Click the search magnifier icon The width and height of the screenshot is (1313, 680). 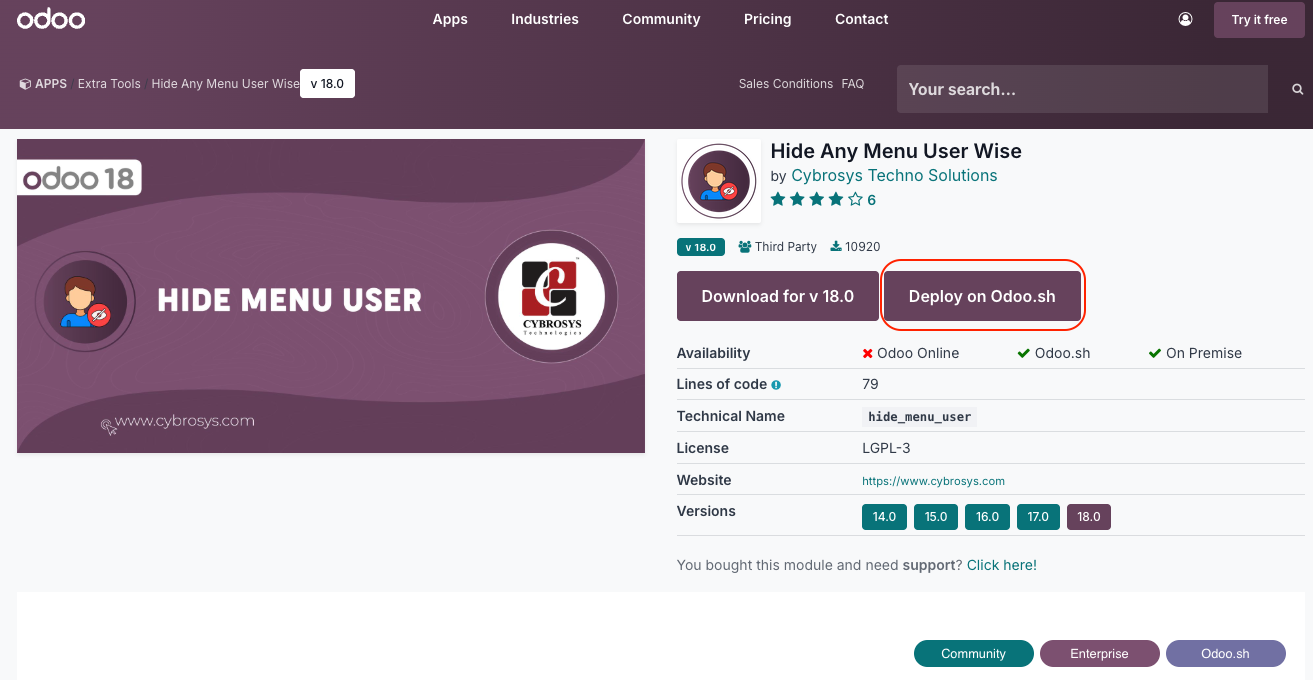1297,89
